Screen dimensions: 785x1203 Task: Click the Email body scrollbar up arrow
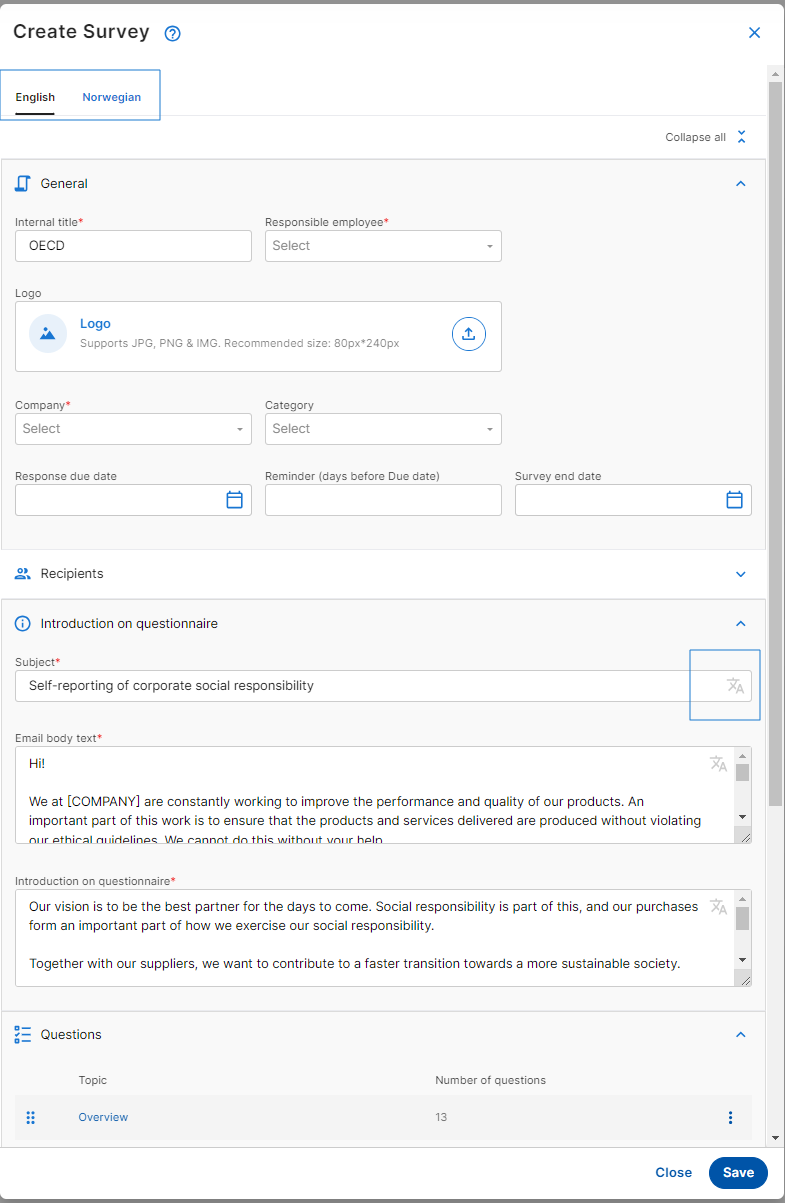point(742,755)
